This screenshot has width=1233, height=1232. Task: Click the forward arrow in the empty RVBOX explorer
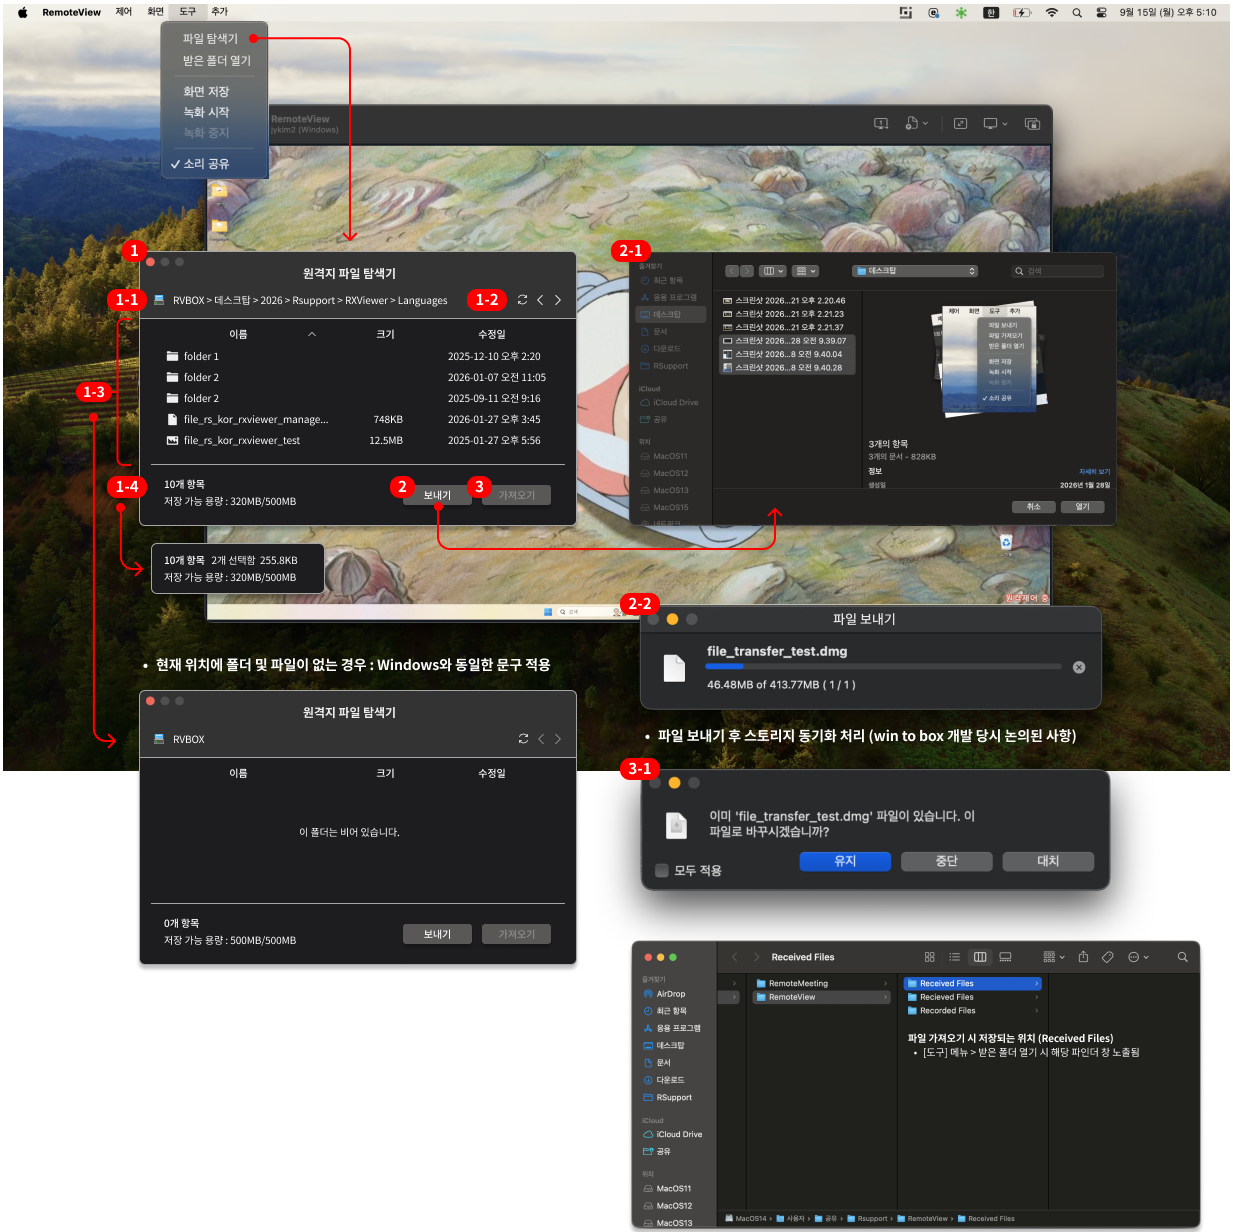pyautogui.click(x=558, y=739)
